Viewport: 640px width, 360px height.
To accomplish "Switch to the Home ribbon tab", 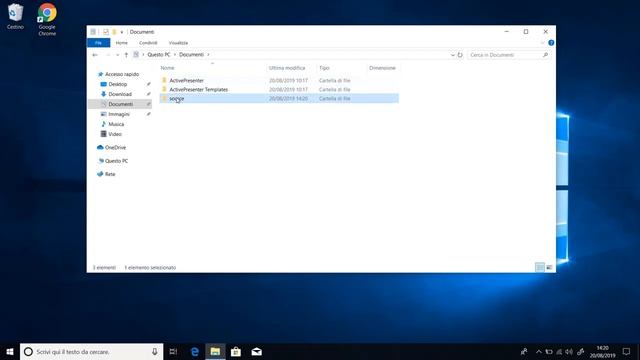I will (x=122, y=43).
